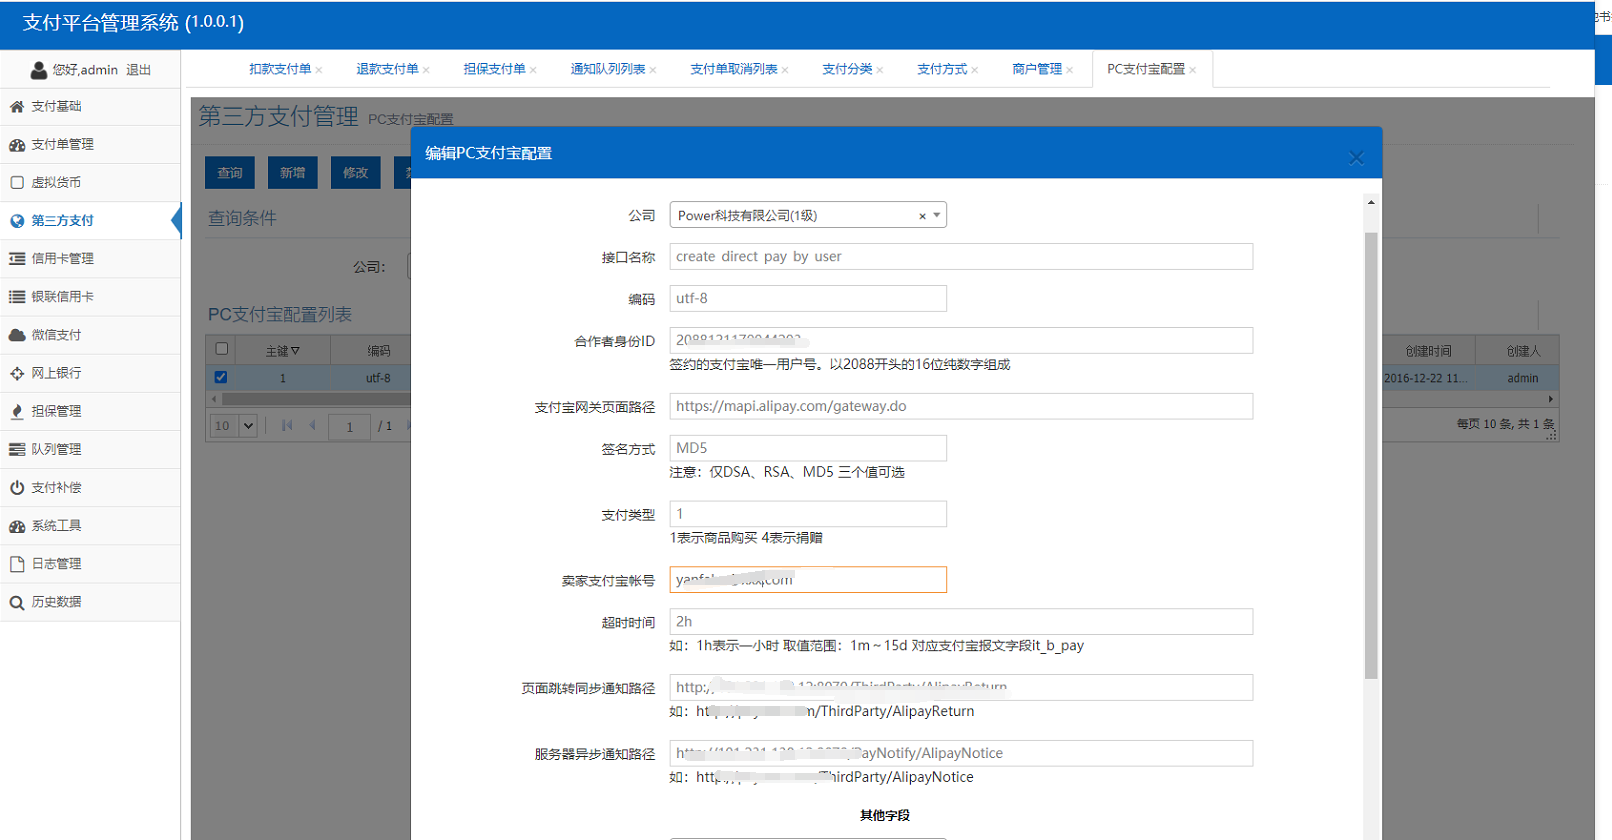The height and width of the screenshot is (840, 1612).
Task: Sort by 主键 column header arrow
Action: coord(295,351)
